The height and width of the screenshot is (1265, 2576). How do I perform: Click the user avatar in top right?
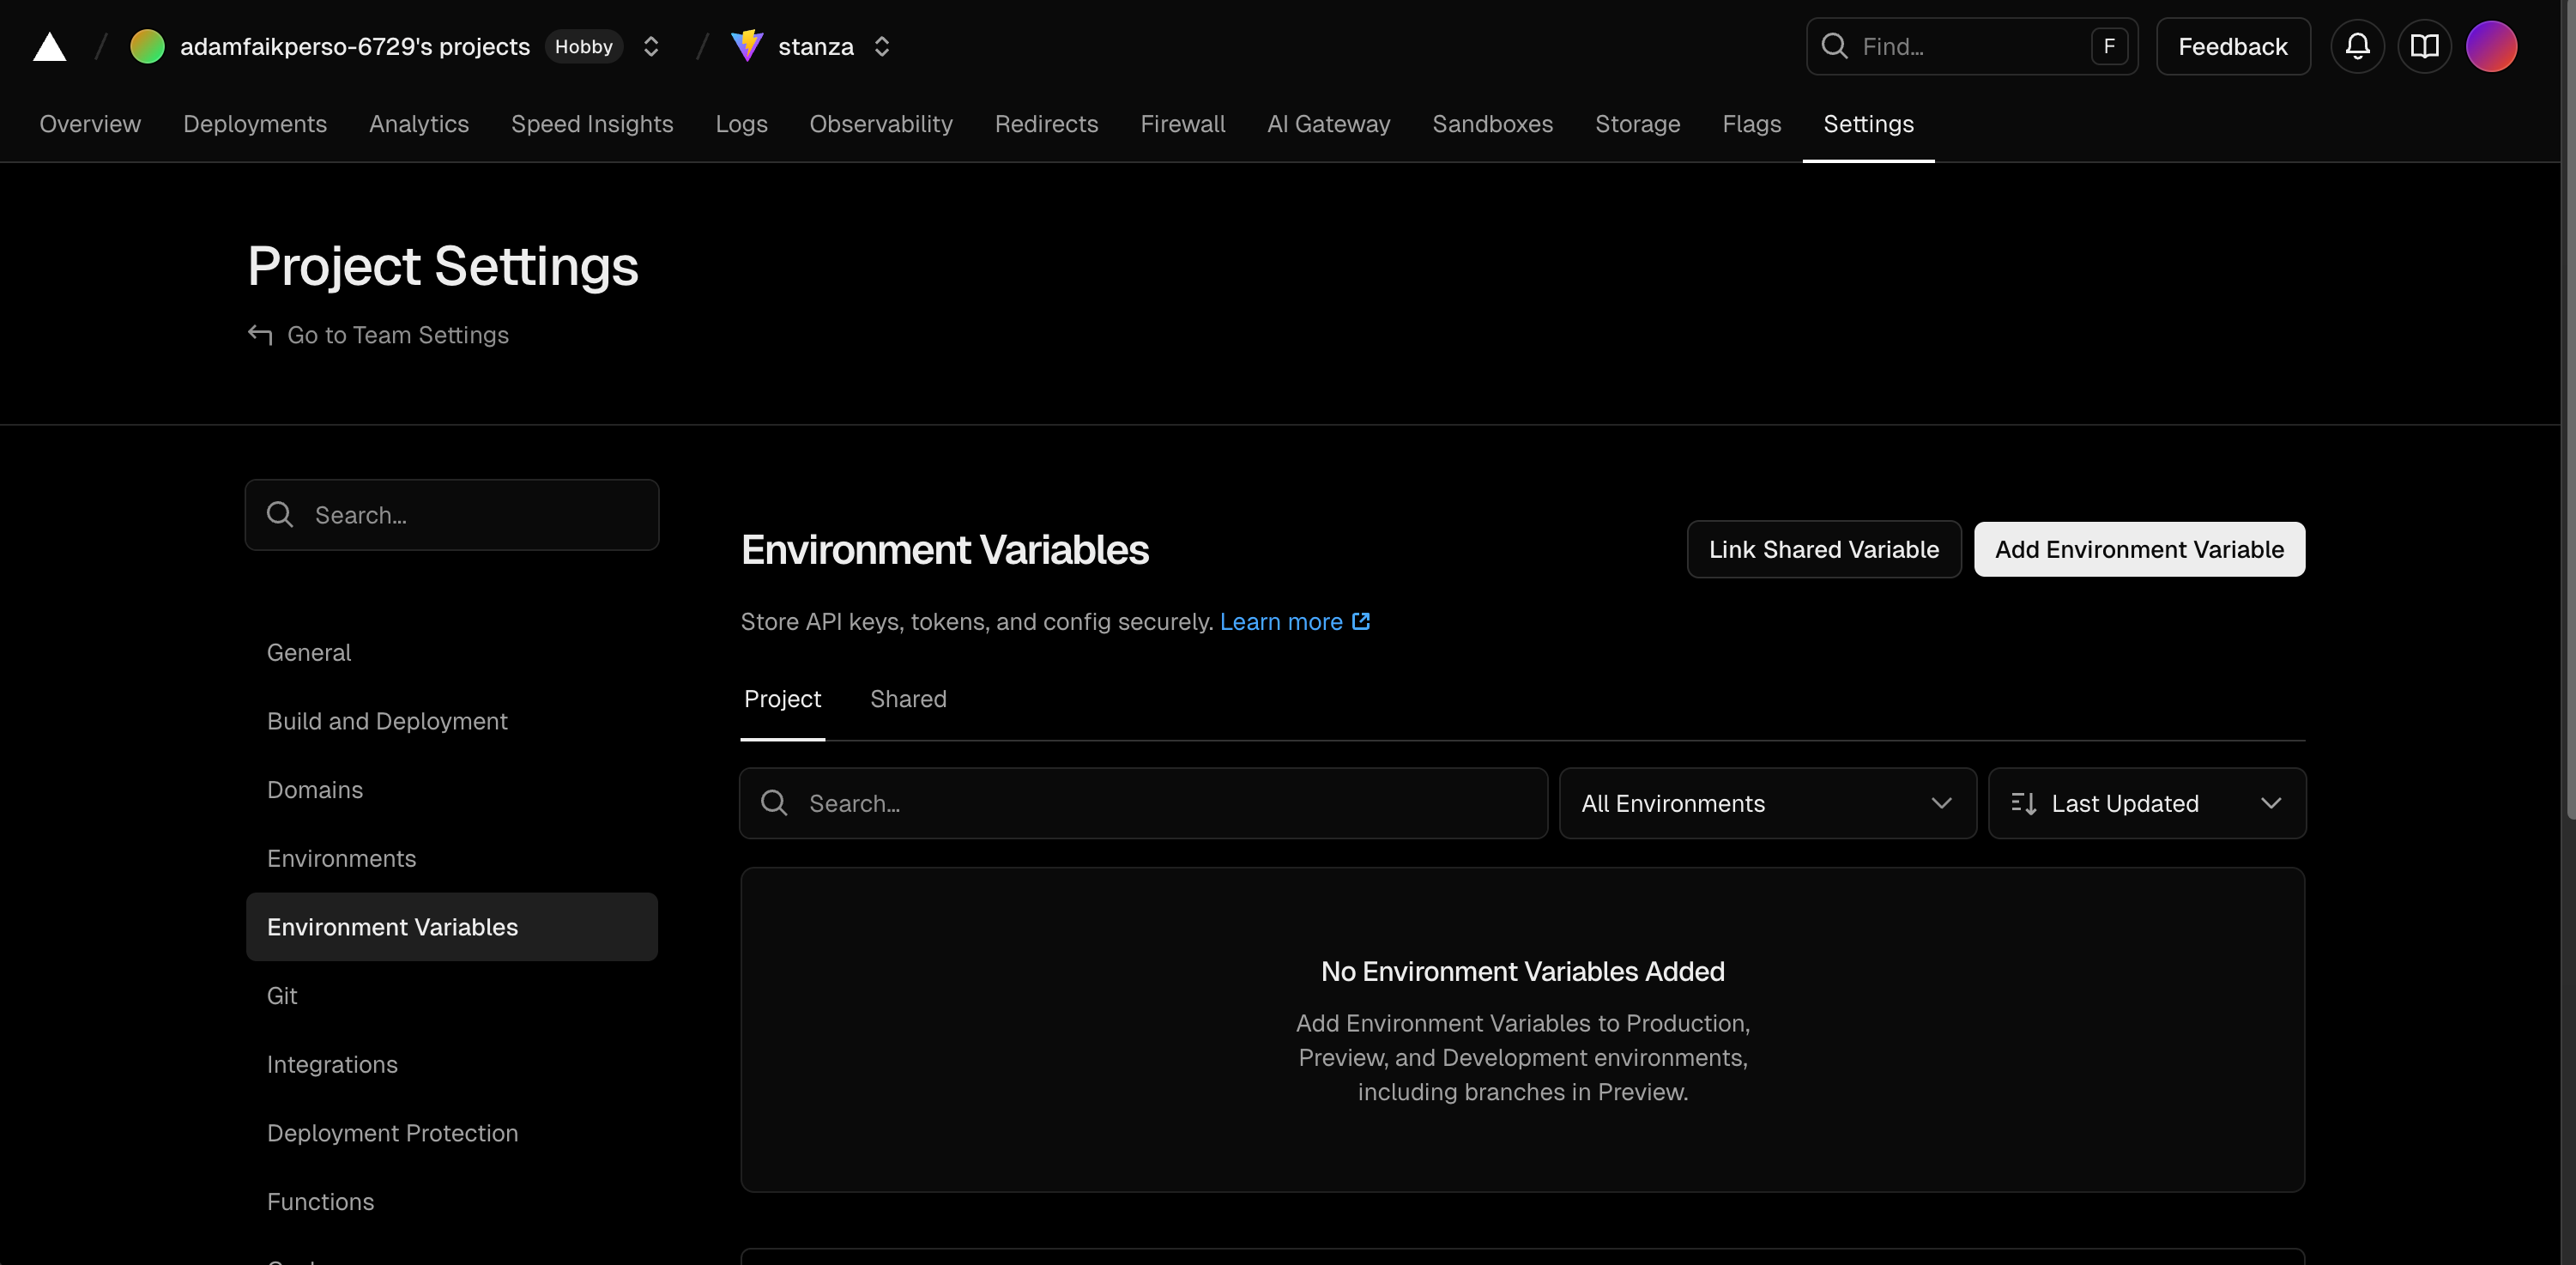tap(2490, 46)
